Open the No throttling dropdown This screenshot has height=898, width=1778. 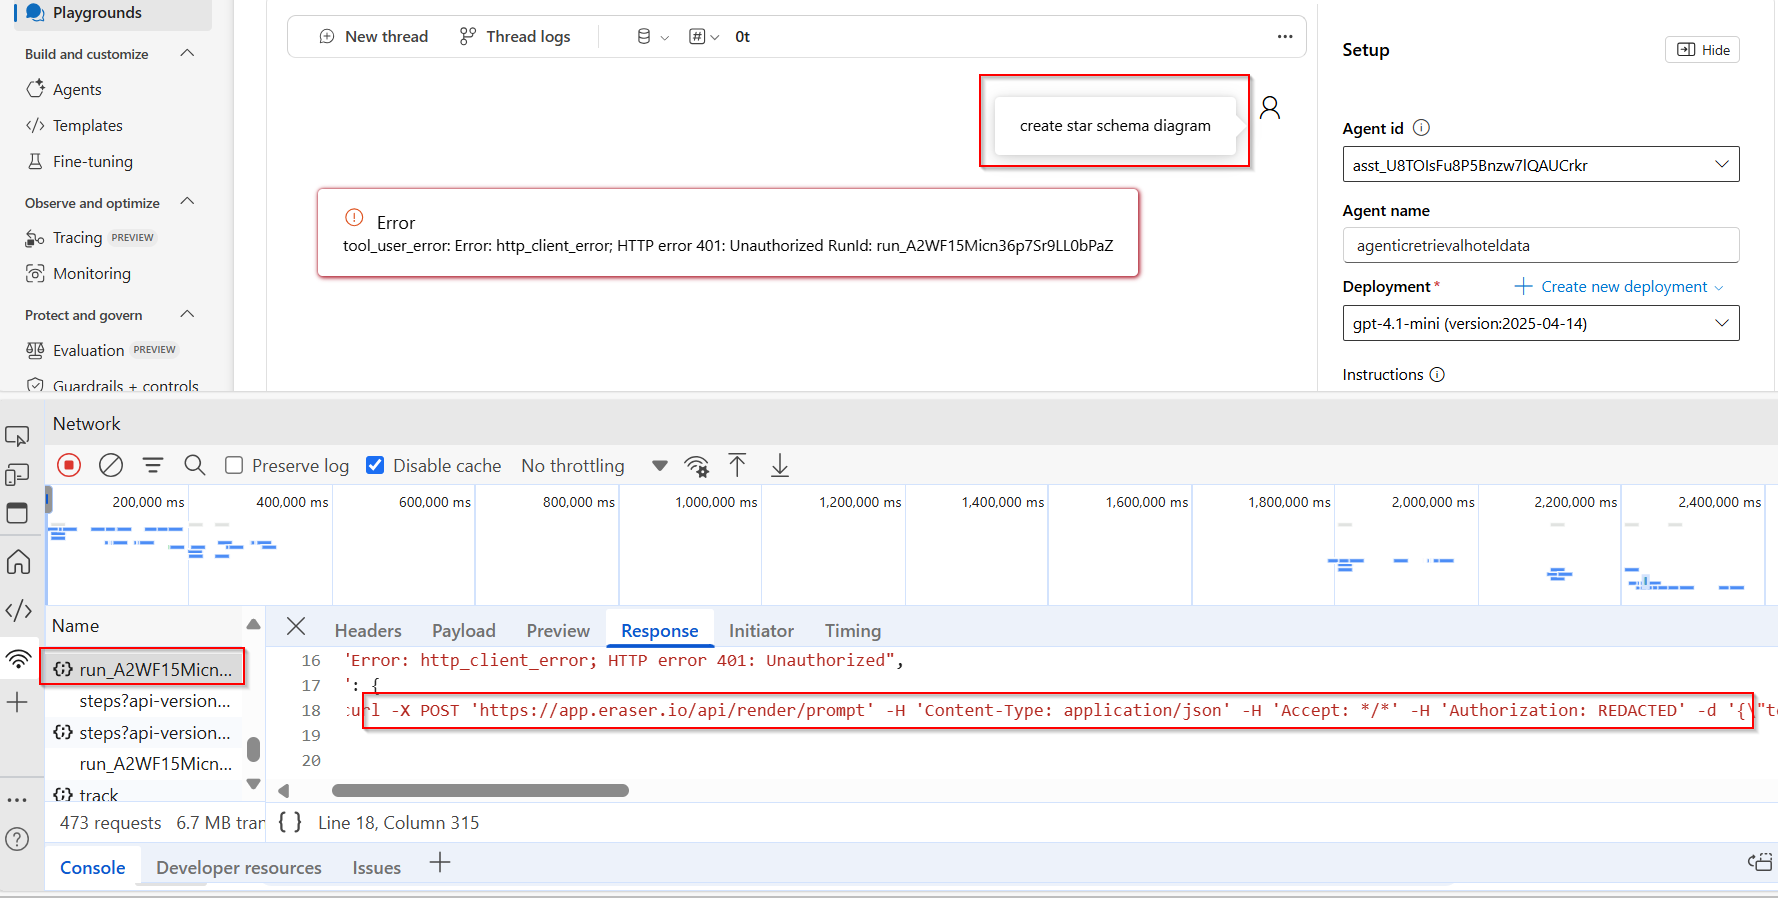coord(594,465)
